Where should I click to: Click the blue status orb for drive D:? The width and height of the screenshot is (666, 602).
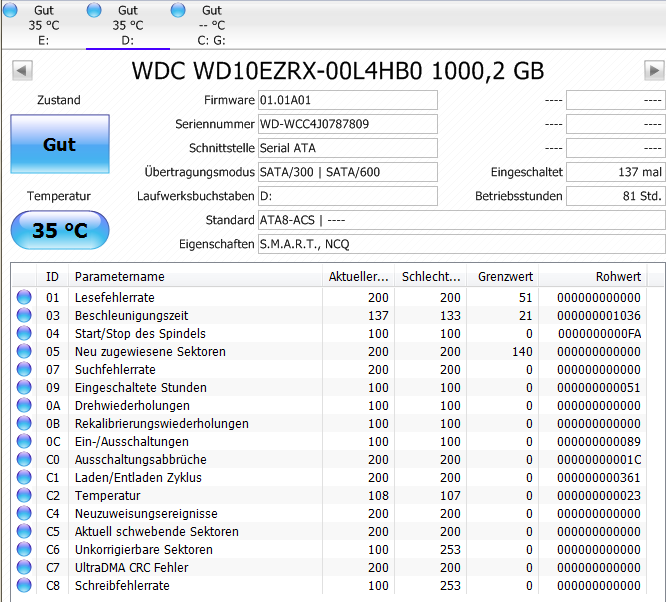94,10
